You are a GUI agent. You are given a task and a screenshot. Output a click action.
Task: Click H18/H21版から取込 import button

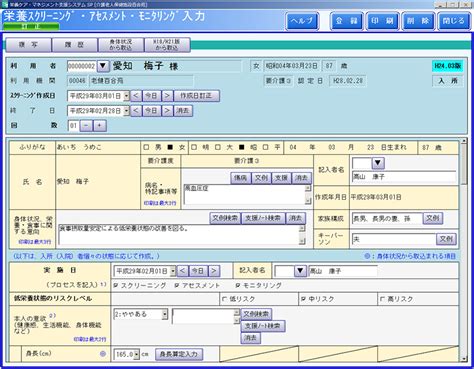[x=167, y=45]
